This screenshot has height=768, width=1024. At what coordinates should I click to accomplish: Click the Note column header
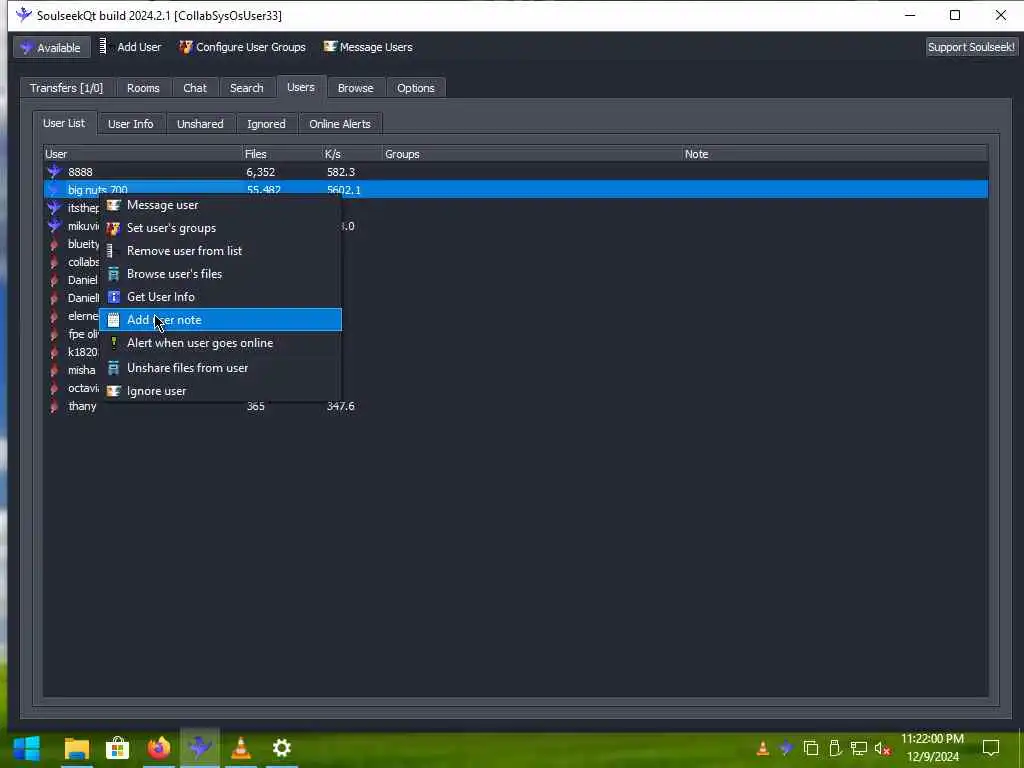835,154
